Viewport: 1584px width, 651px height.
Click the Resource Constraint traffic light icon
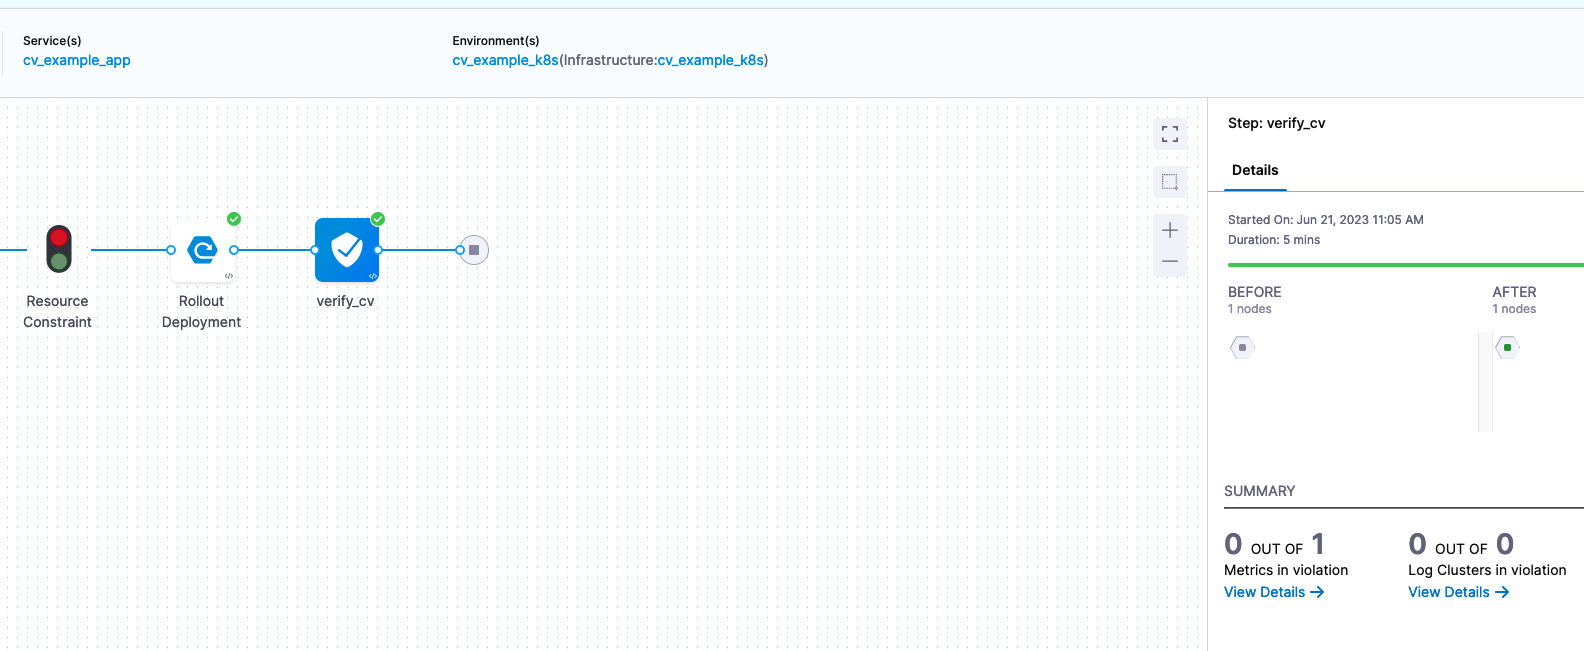59,249
